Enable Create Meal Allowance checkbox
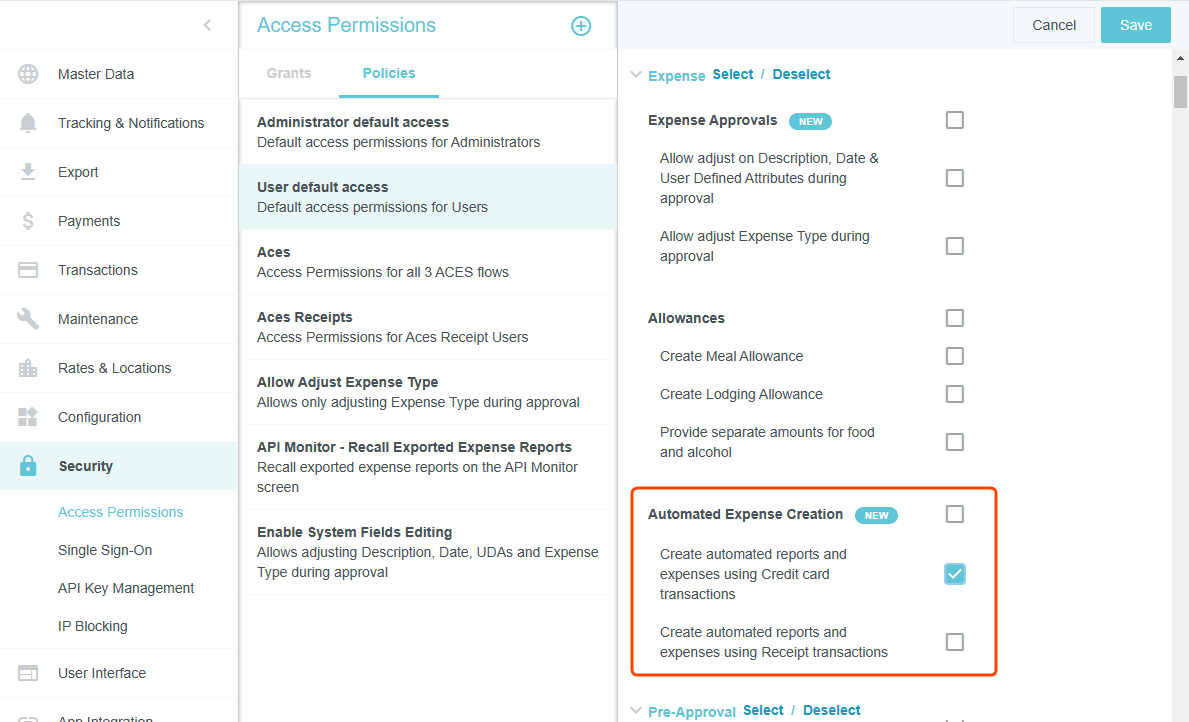1189x722 pixels. click(x=955, y=356)
